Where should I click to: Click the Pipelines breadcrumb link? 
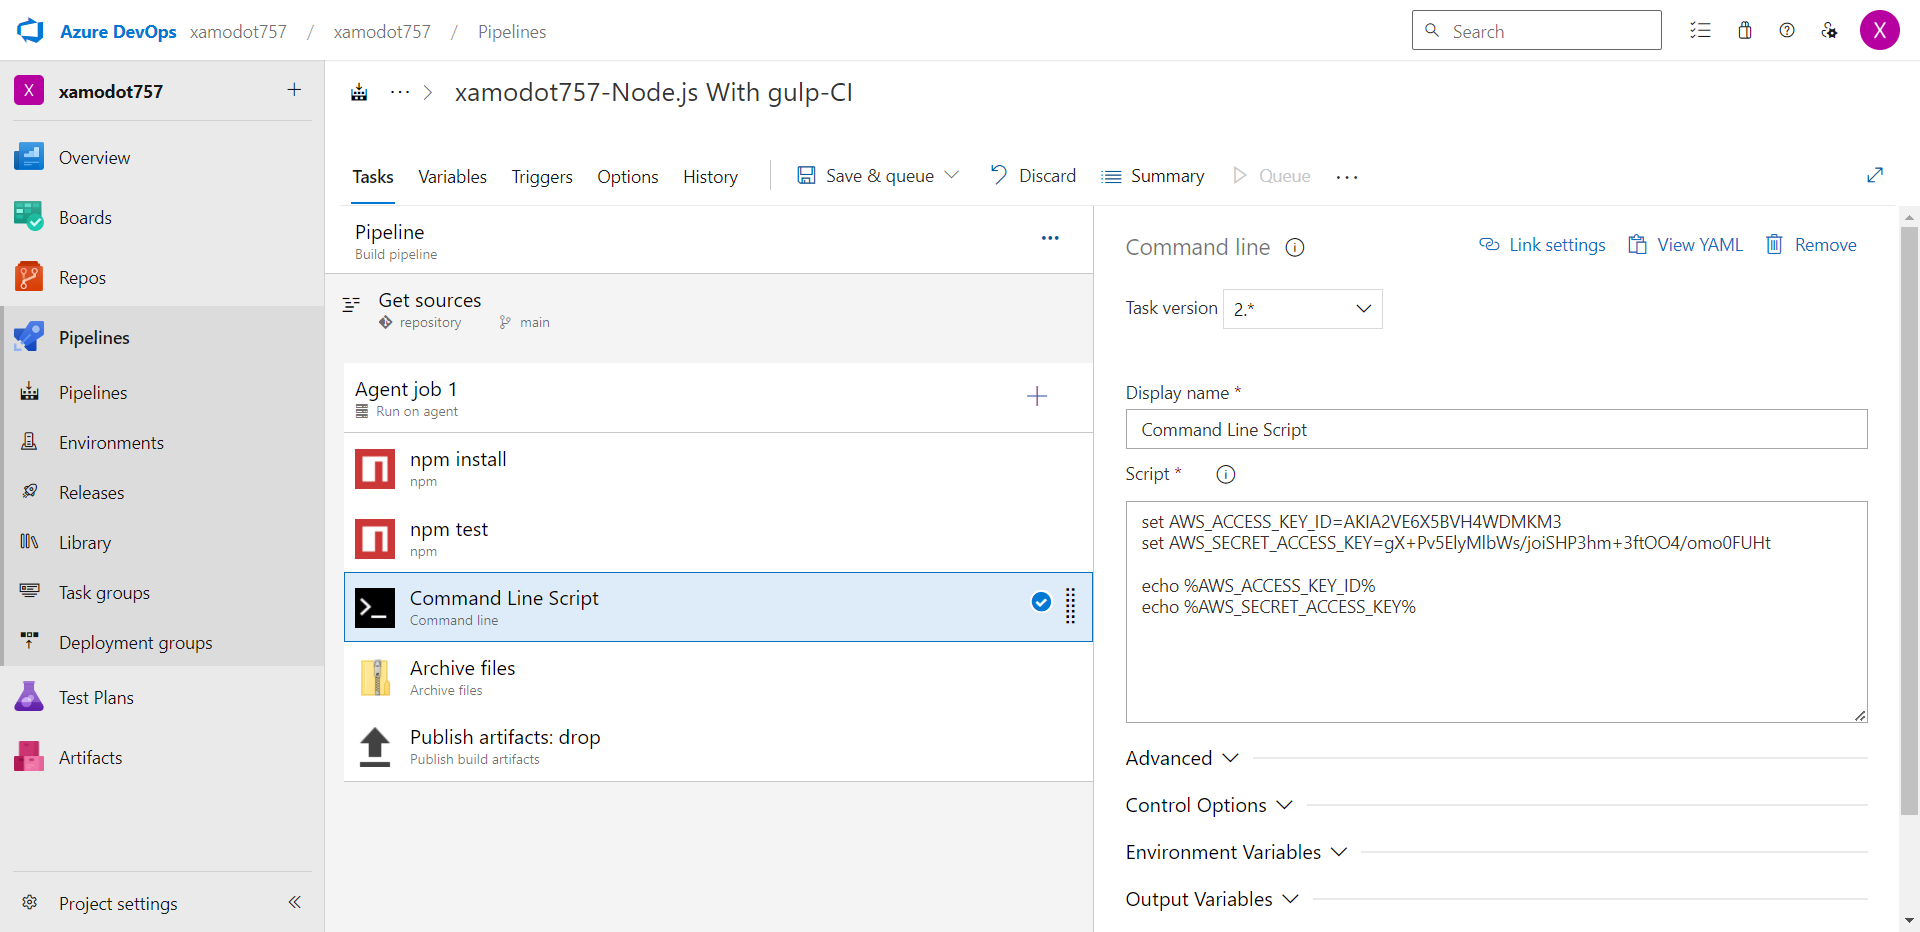[x=512, y=31]
